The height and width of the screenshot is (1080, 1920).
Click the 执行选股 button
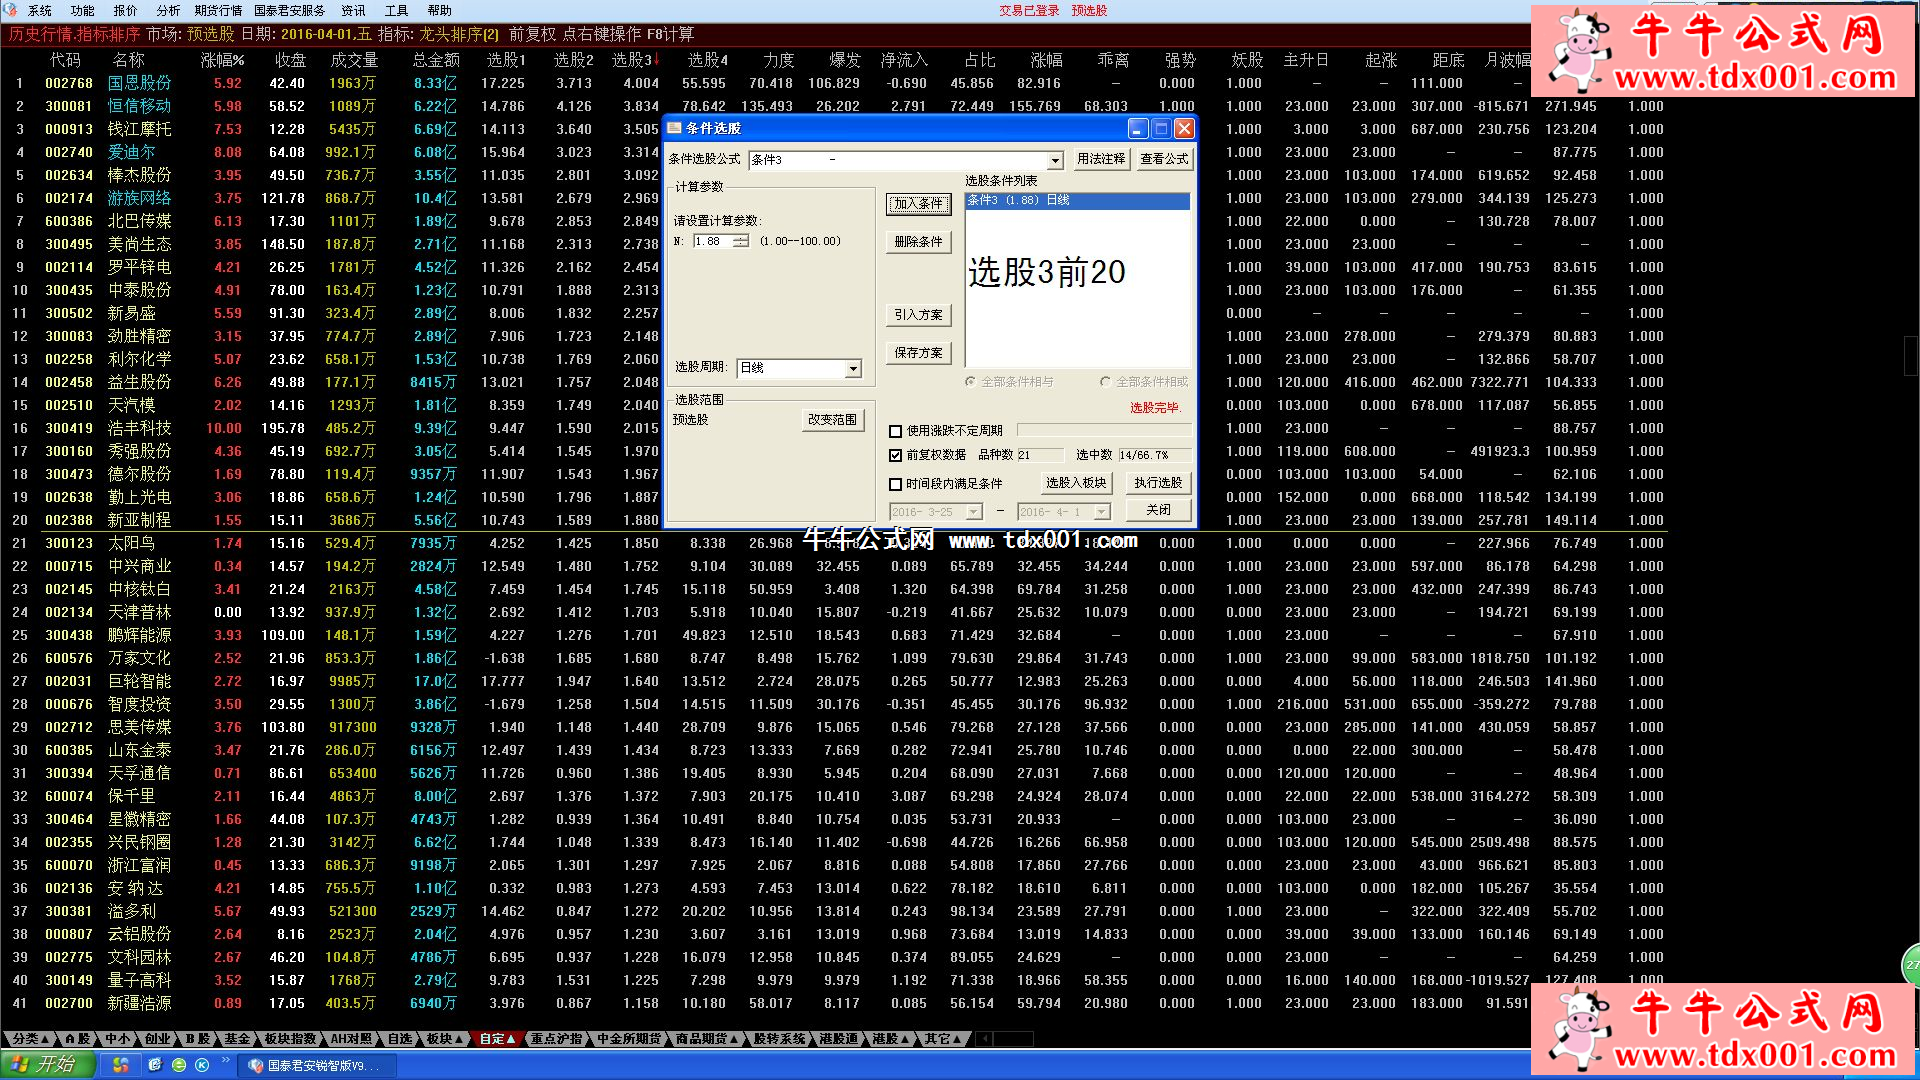coord(1158,482)
